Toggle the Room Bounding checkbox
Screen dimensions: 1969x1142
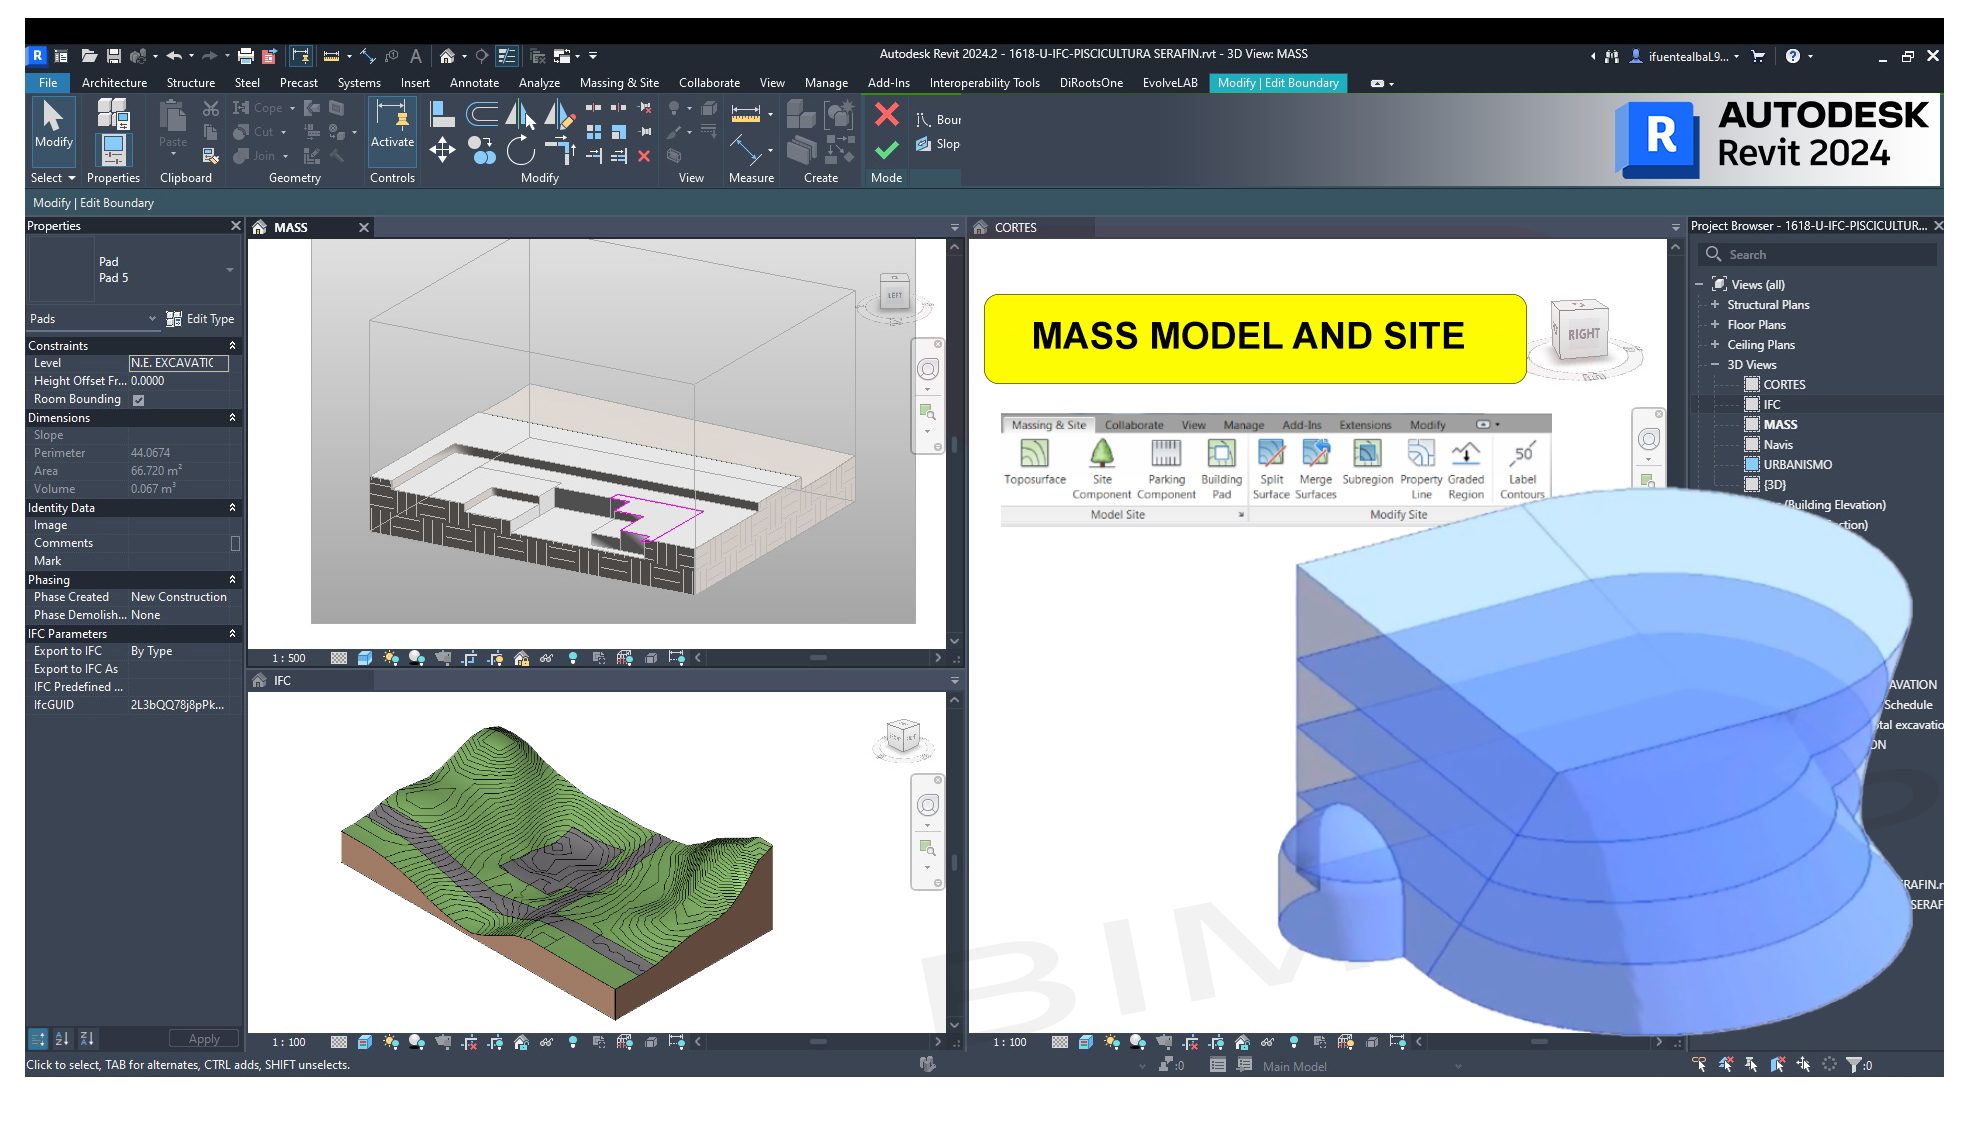(139, 400)
